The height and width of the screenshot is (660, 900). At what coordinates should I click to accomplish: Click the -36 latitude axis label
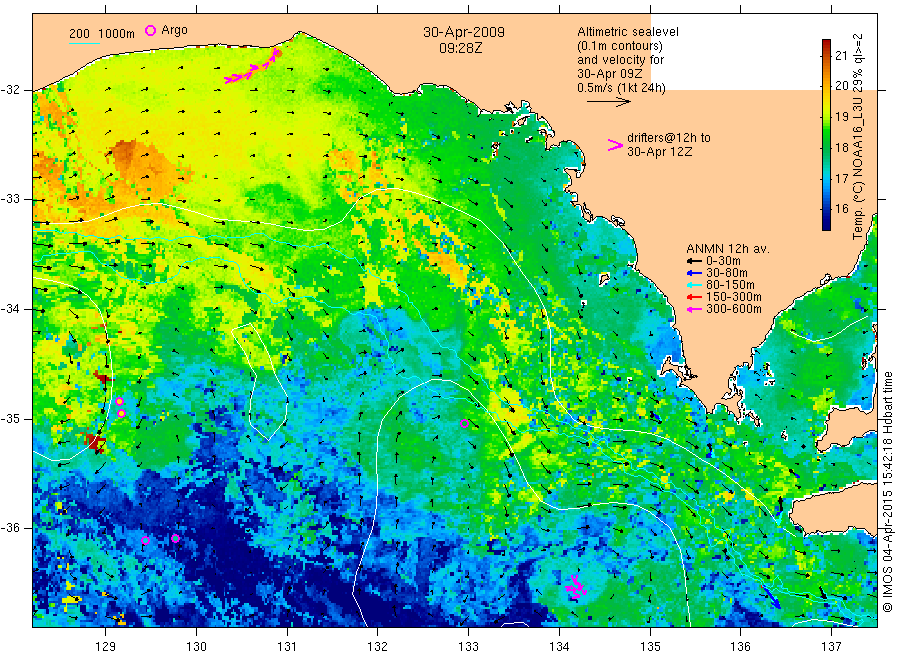pos(10,527)
